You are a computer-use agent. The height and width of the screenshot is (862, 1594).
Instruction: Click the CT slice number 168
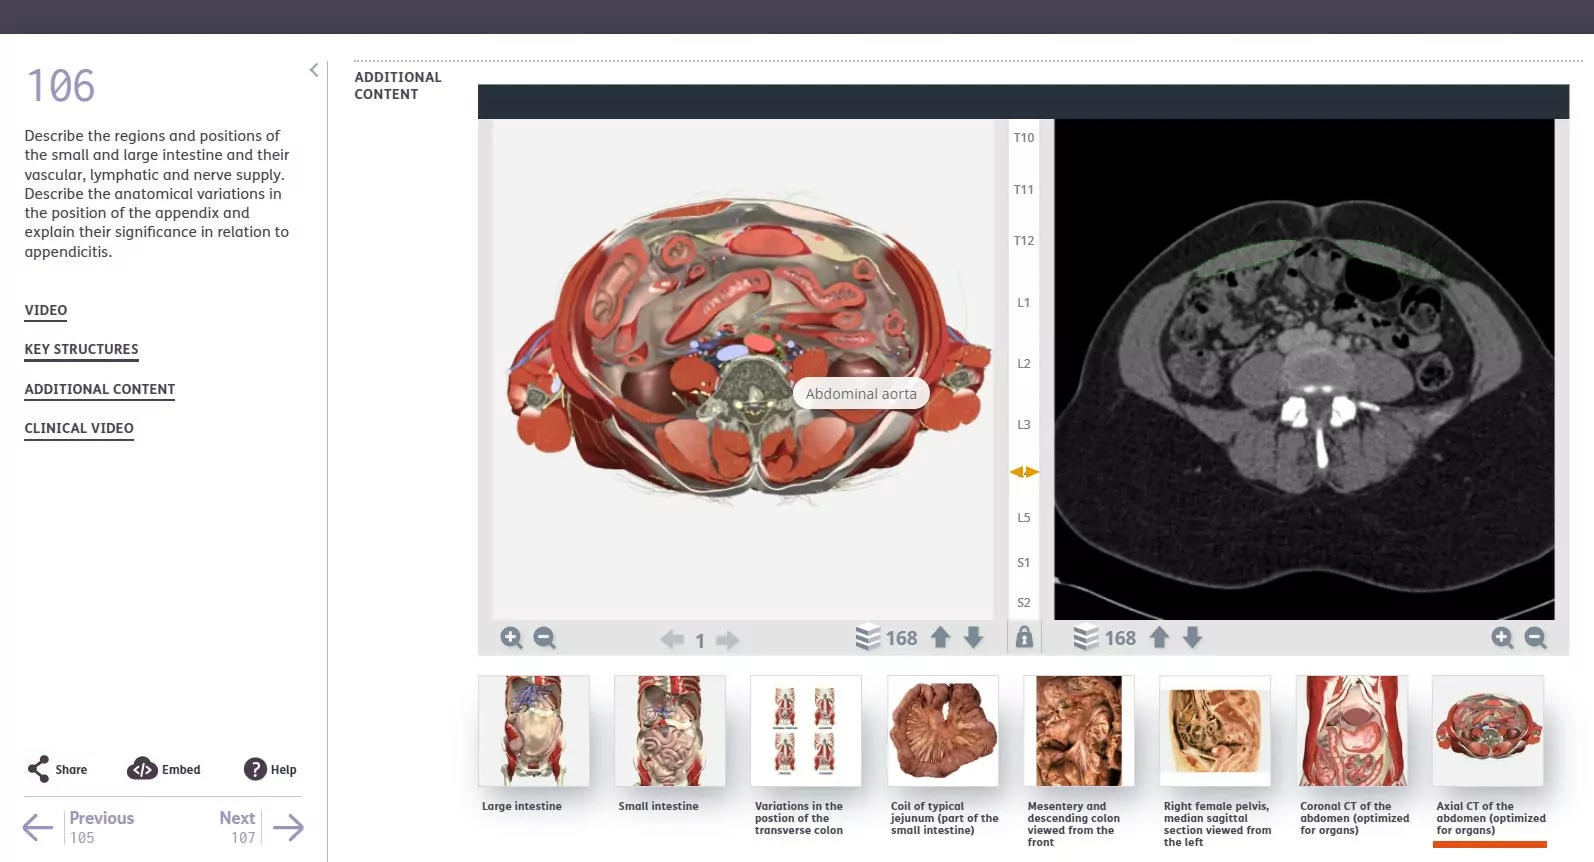[x=1120, y=638]
